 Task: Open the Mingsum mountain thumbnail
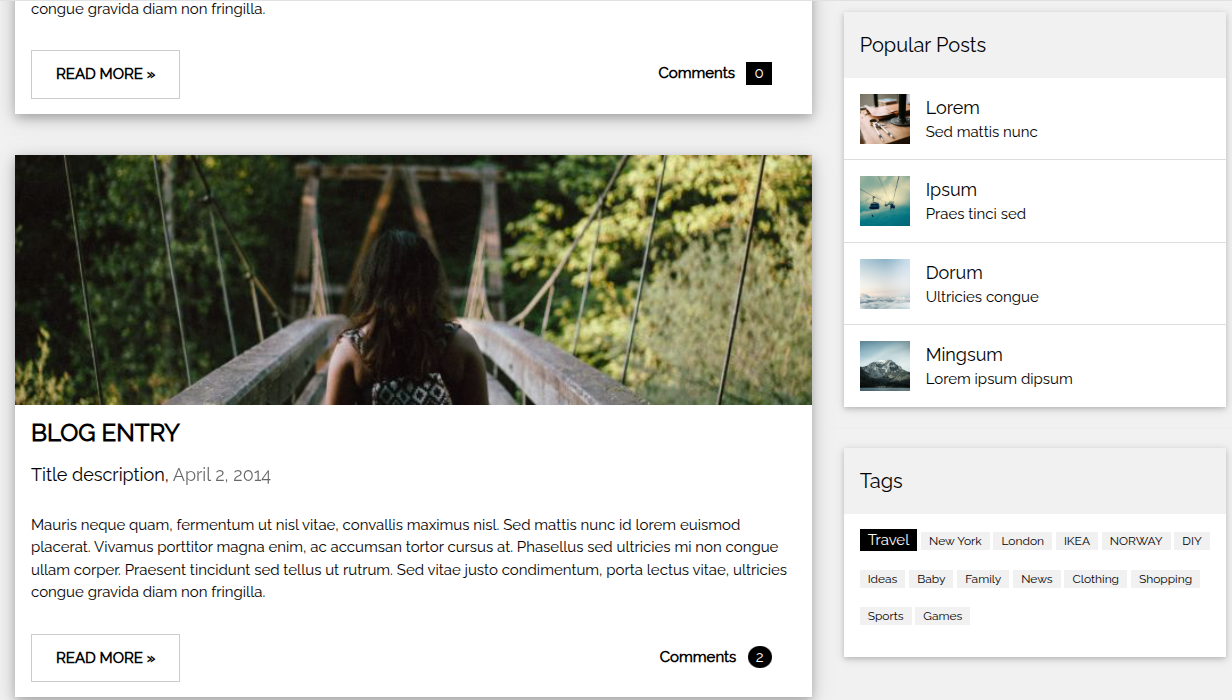(885, 366)
